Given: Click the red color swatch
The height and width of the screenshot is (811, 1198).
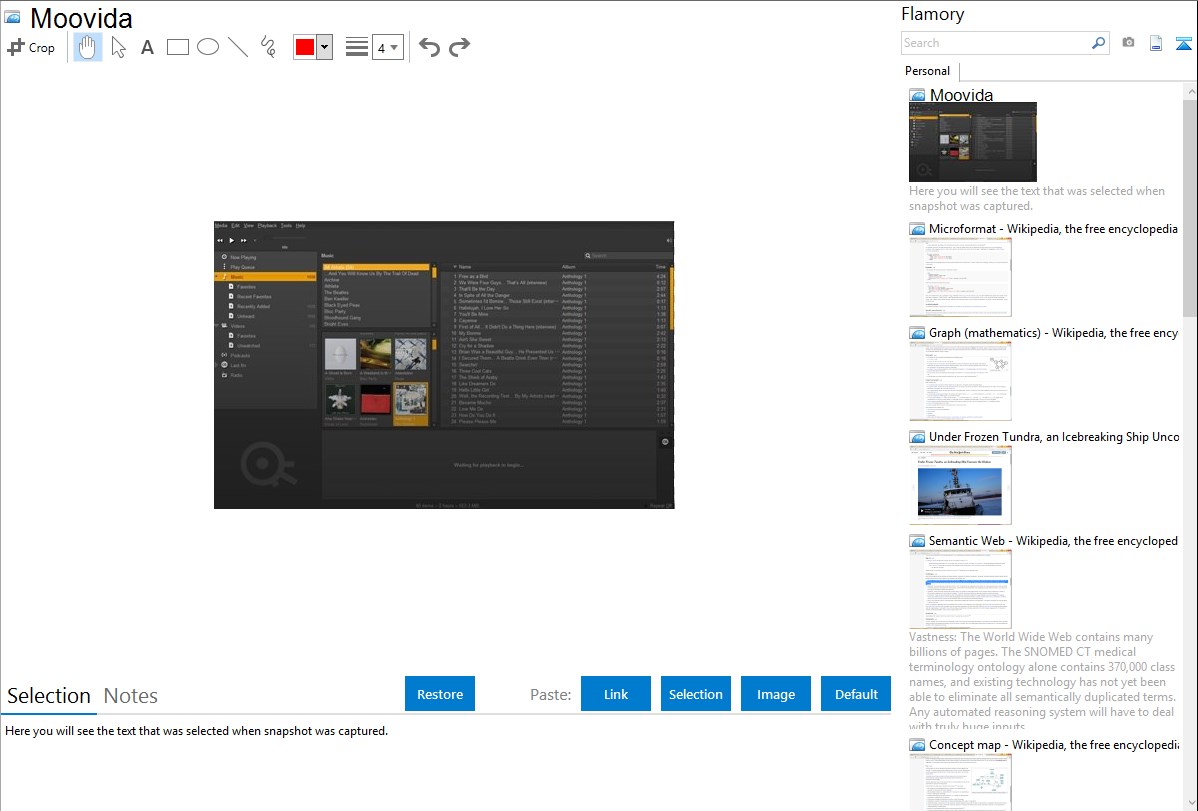Looking at the screenshot, I should coord(305,47).
